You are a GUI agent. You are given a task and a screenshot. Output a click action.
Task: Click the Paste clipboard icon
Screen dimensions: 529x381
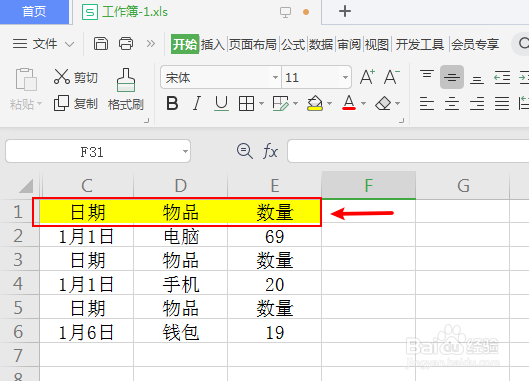point(26,79)
